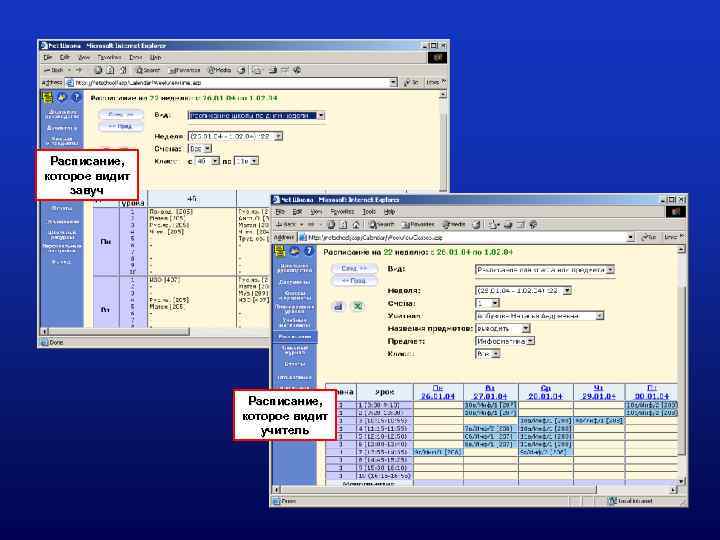
Task: Open Edit menu in front window
Action: (297, 212)
